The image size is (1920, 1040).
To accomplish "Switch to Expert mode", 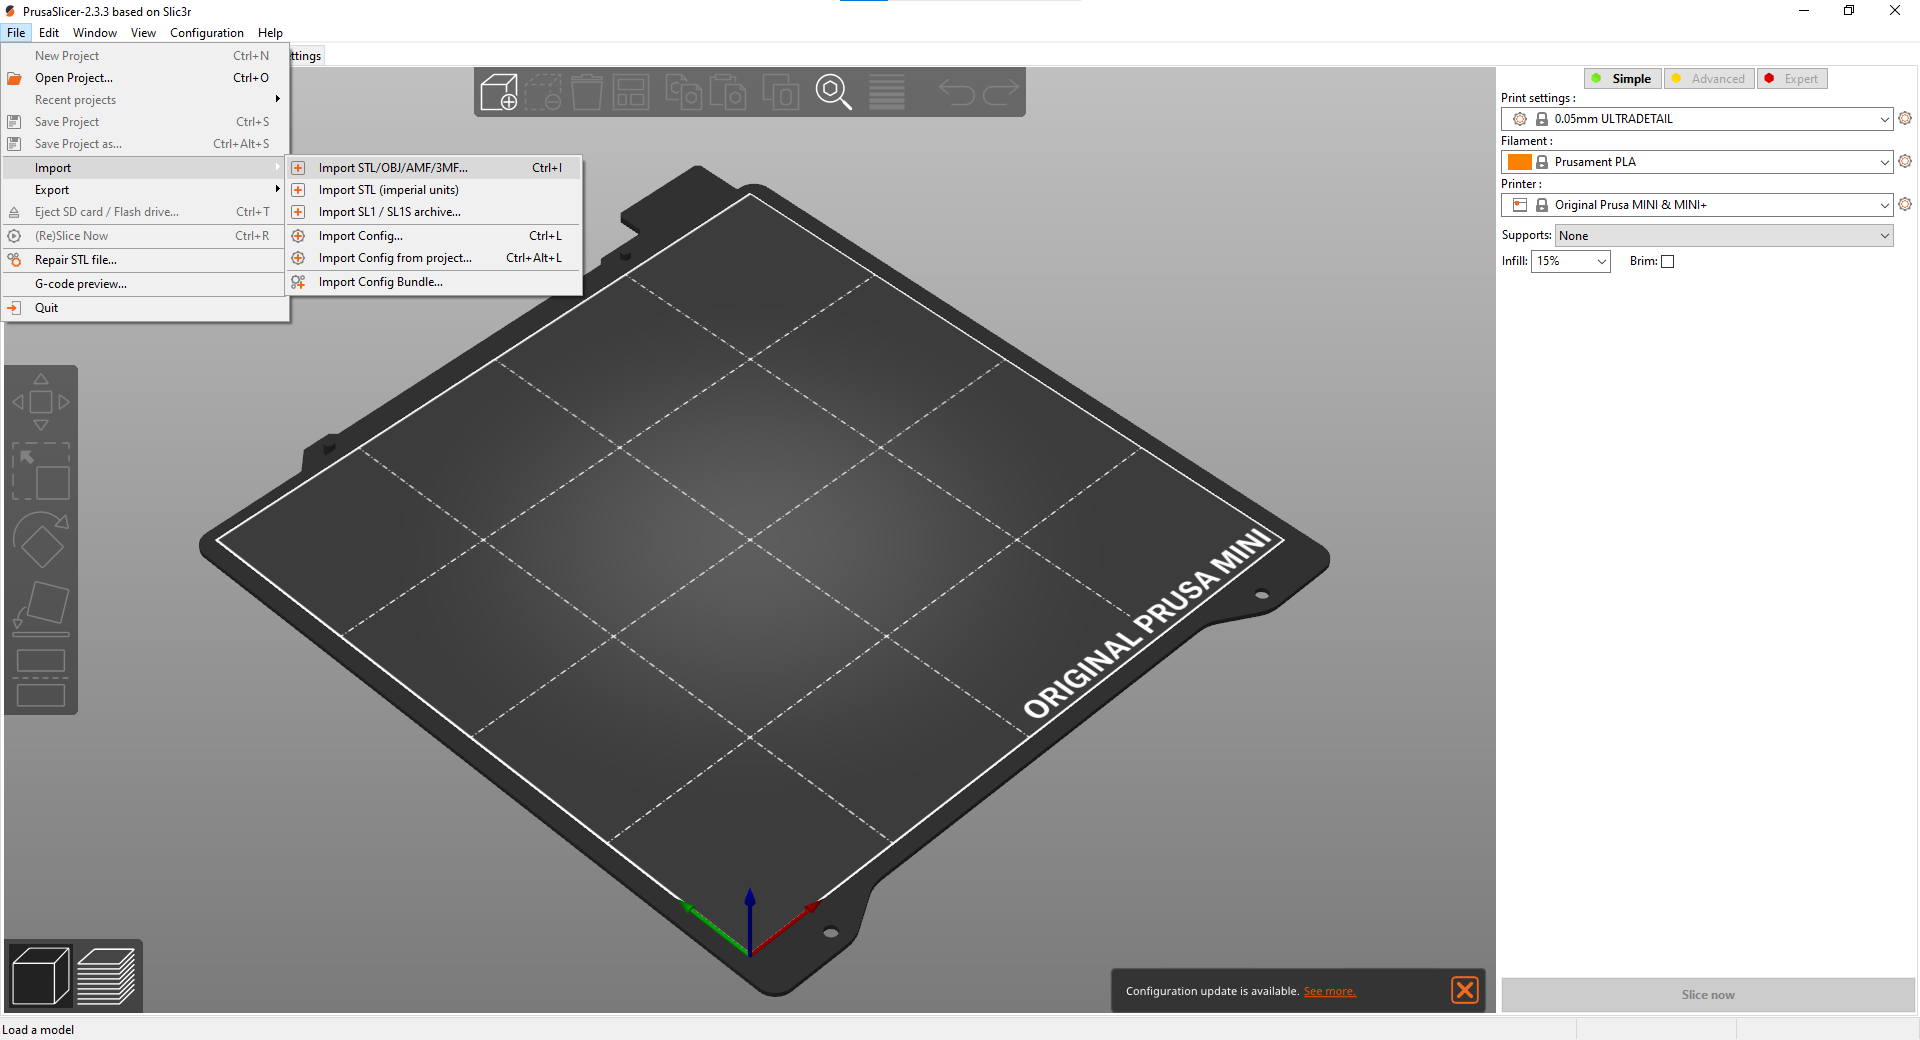I will (1792, 79).
